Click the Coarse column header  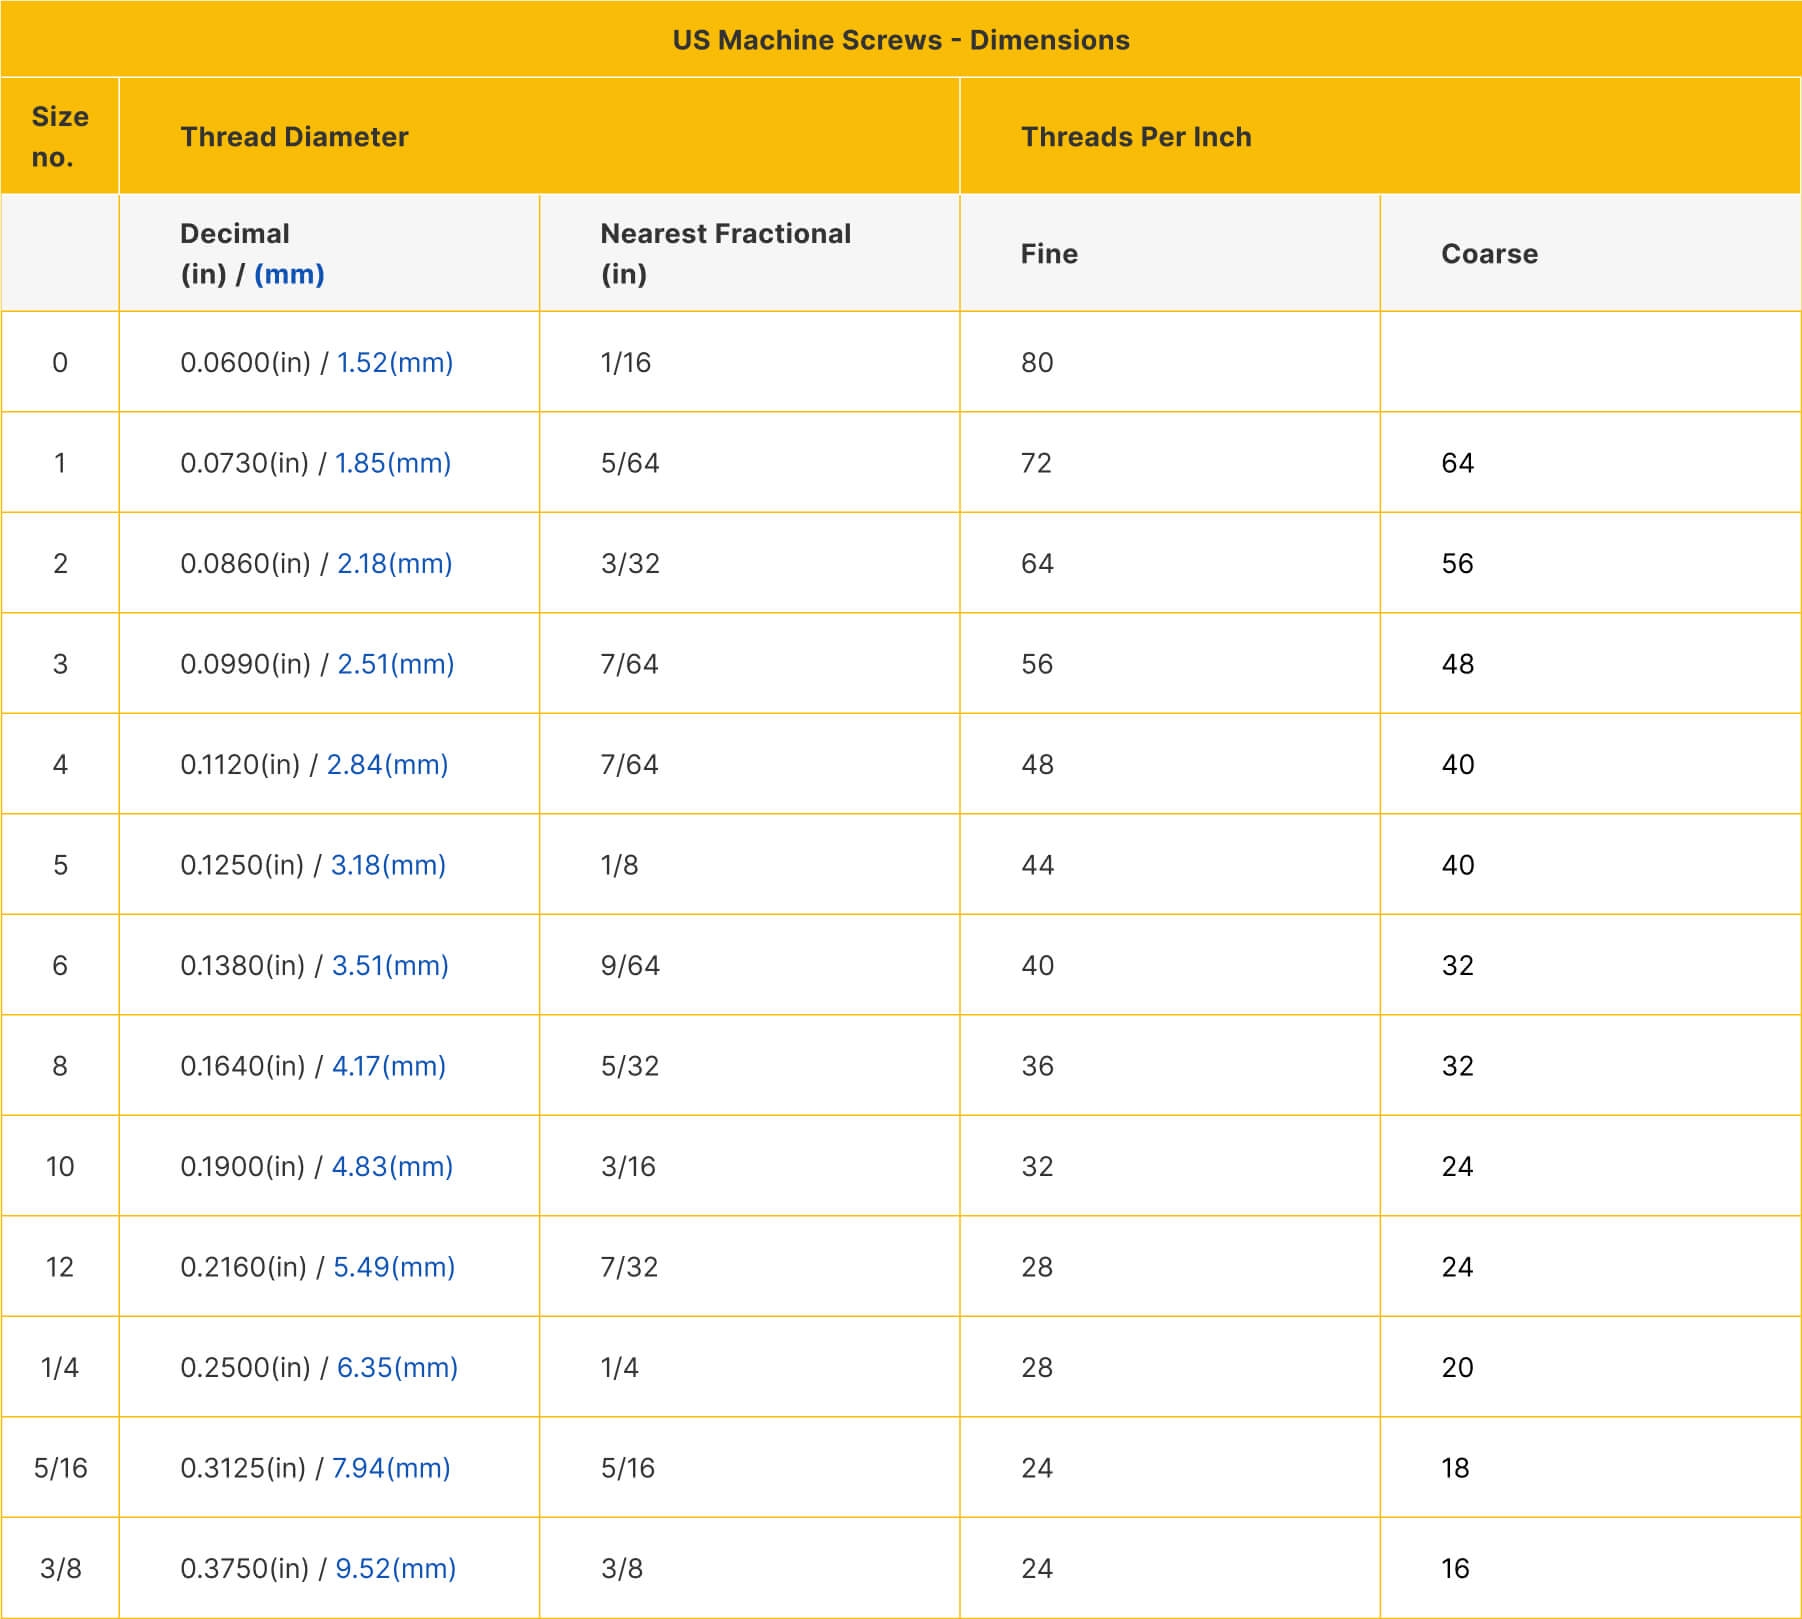[1488, 254]
